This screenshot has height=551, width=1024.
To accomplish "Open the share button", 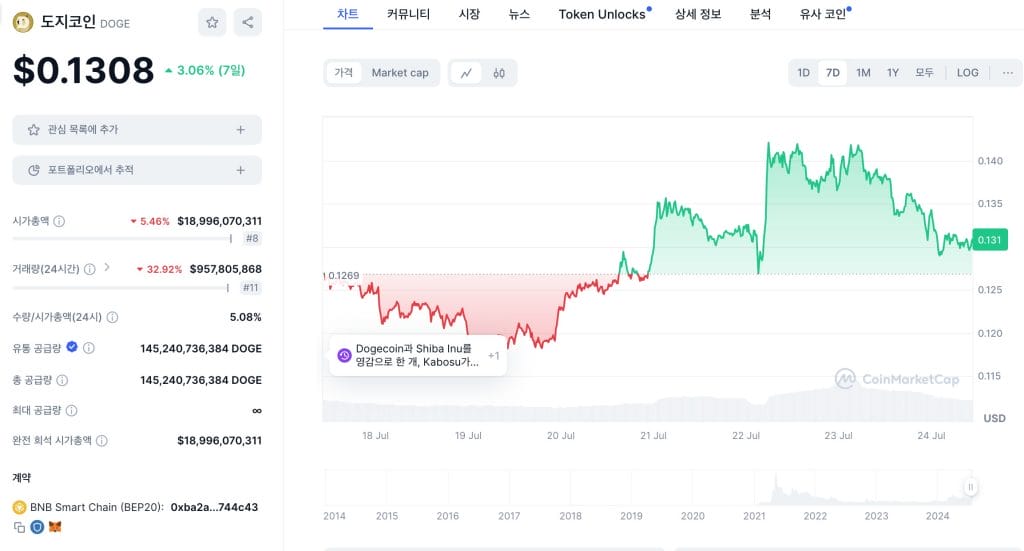I will (248, 22).
